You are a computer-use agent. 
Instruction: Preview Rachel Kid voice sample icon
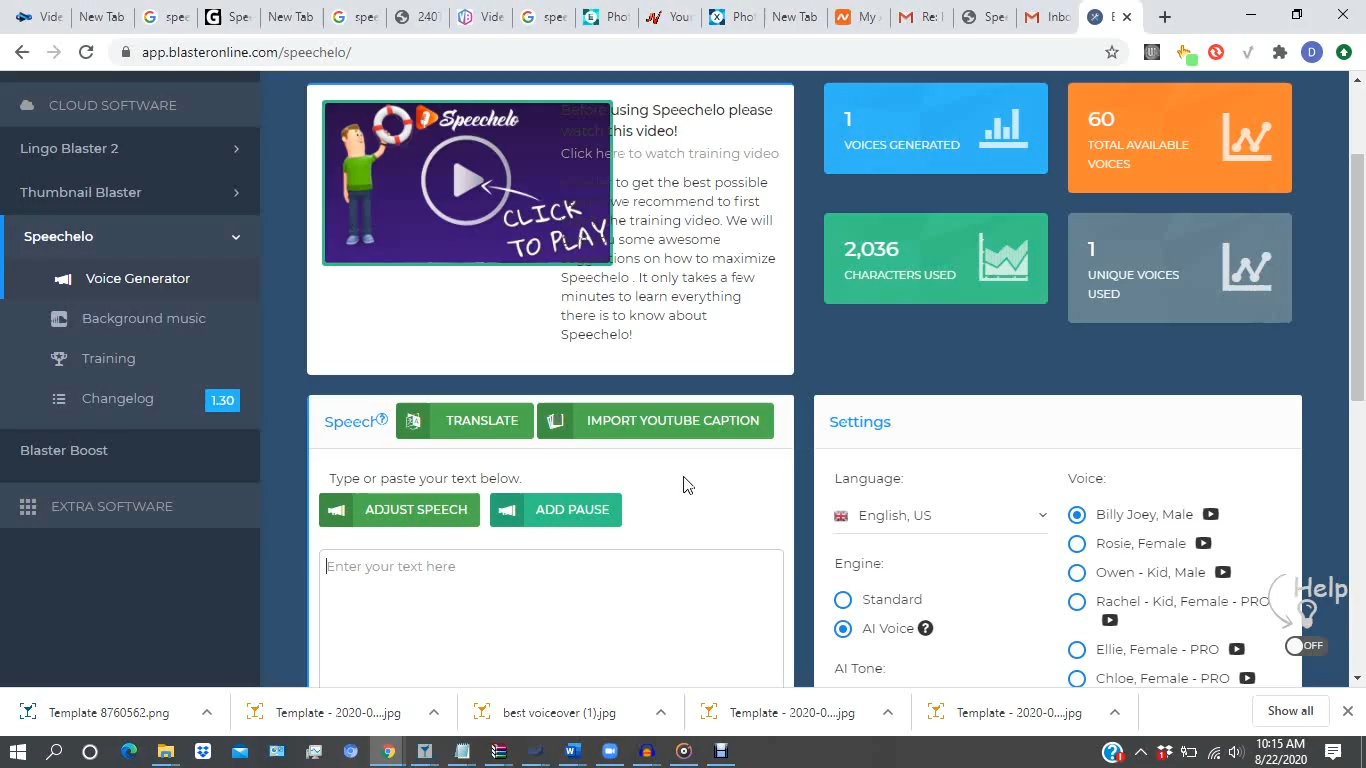pyautogui.click(x=1109, y=620)
